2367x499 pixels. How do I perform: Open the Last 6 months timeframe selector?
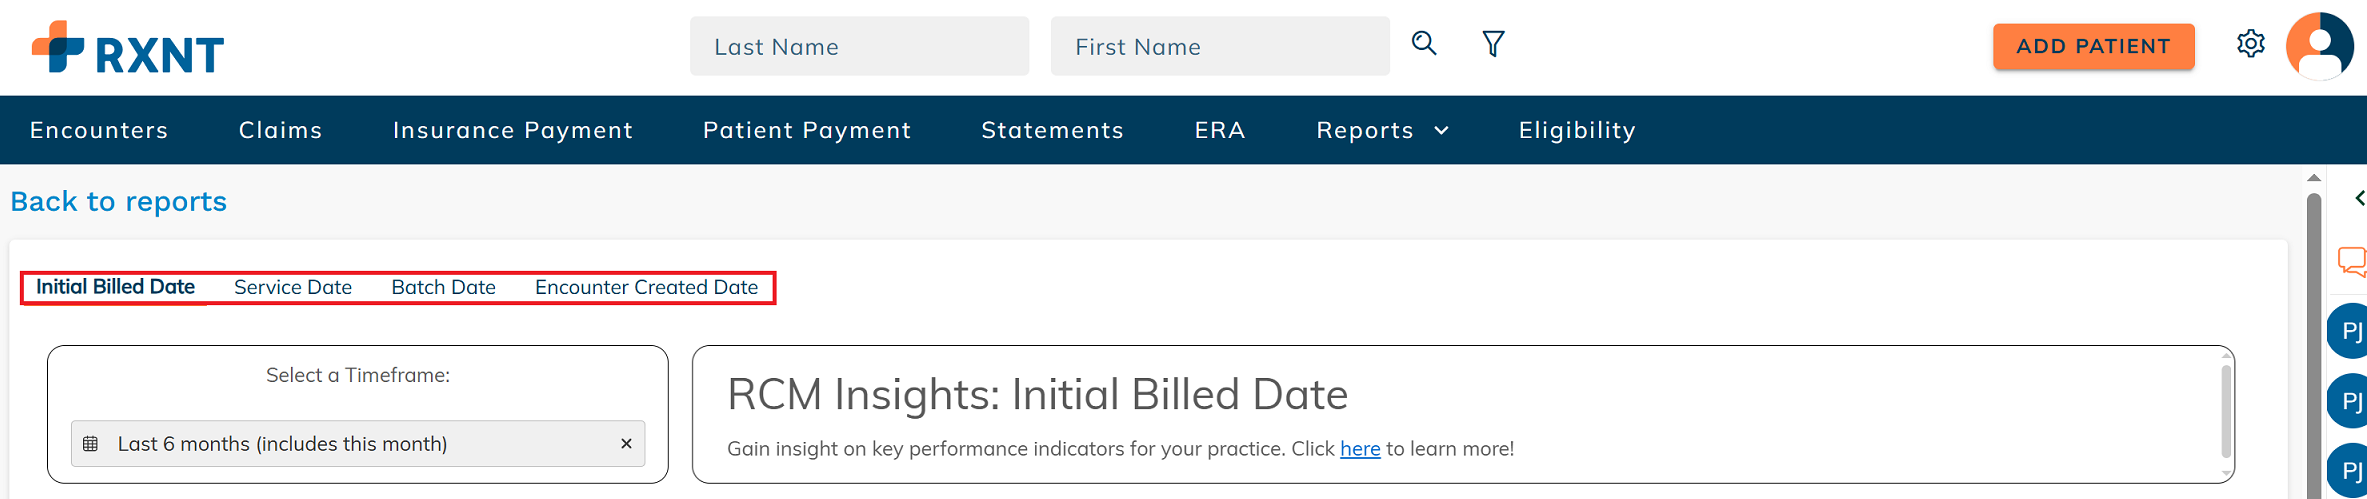(358, 444)
